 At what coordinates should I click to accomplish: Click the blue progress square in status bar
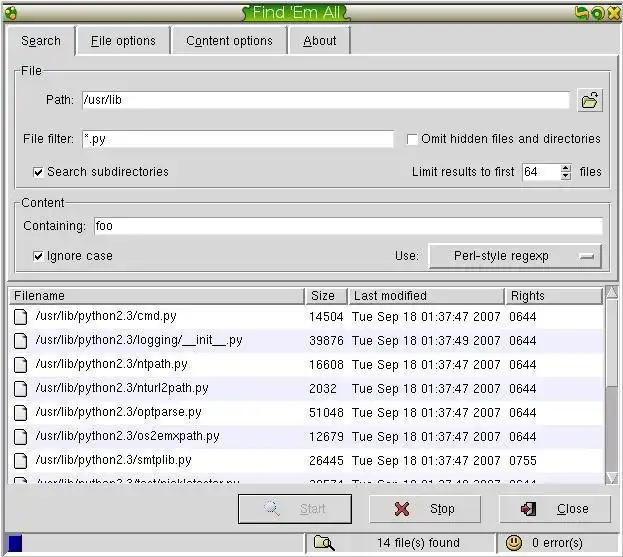pyautogui.click(x=15, y=543)
